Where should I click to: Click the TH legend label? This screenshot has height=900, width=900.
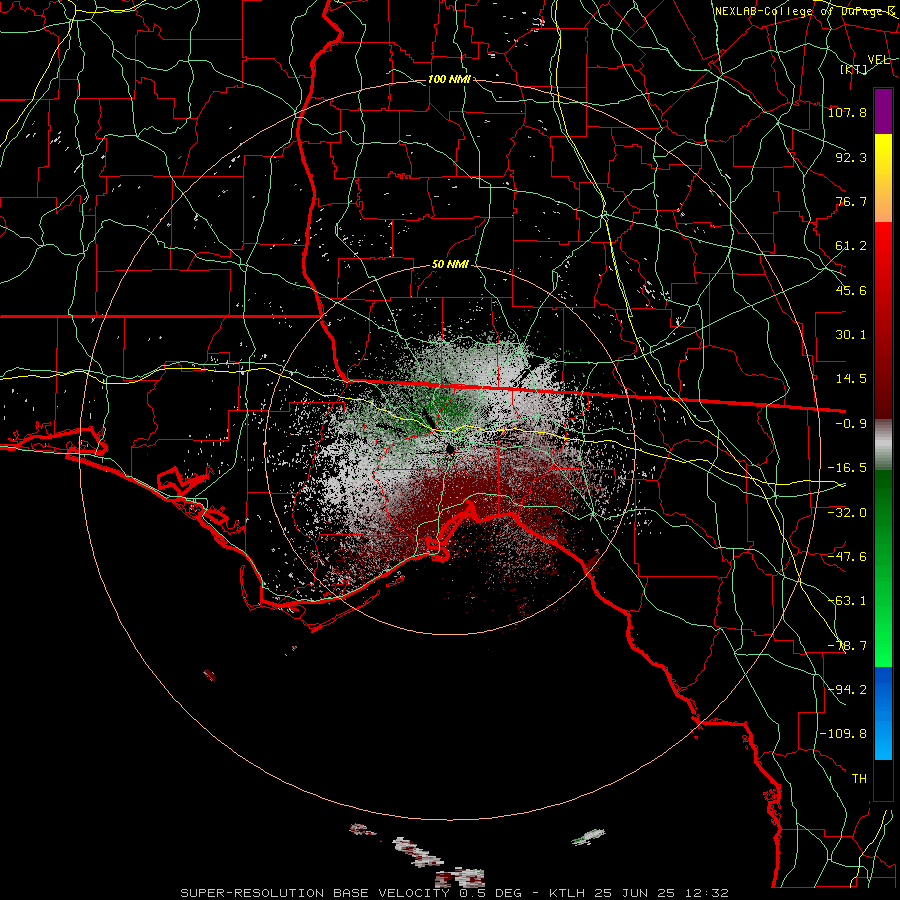[x=859, y=778]
